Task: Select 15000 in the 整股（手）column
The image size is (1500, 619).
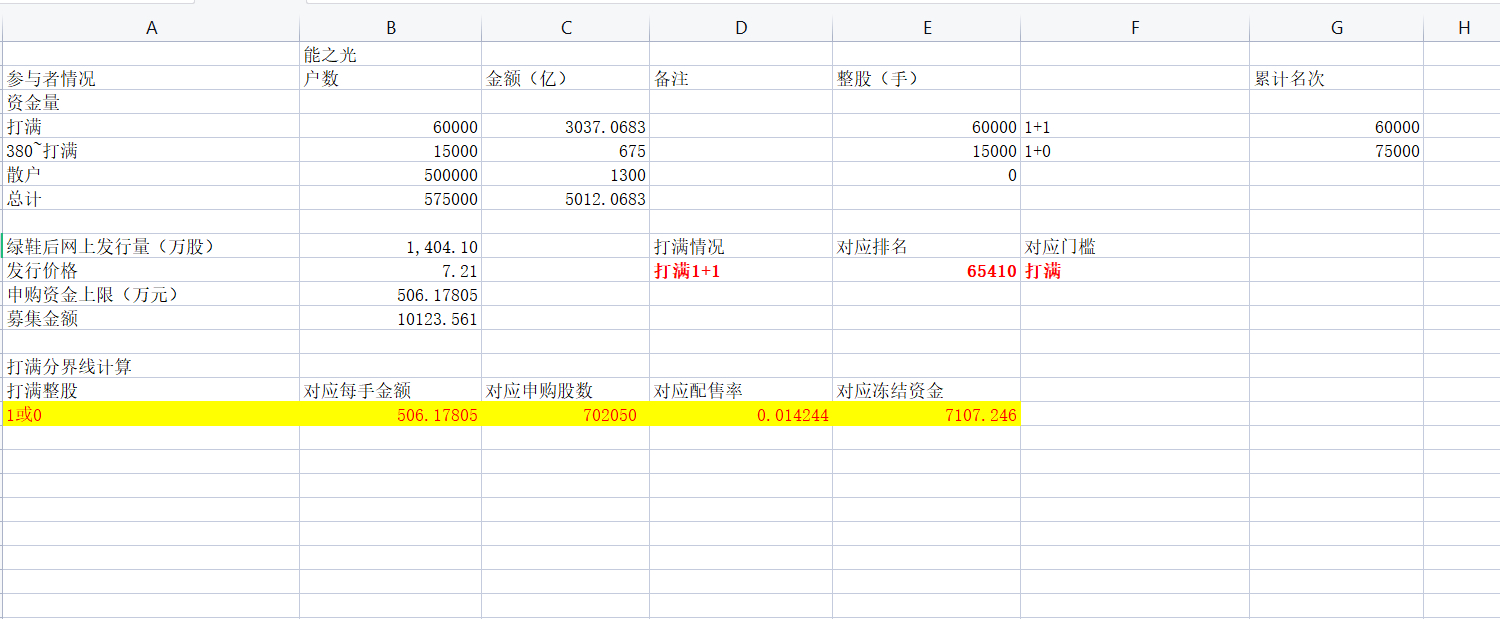Action: 927,151
